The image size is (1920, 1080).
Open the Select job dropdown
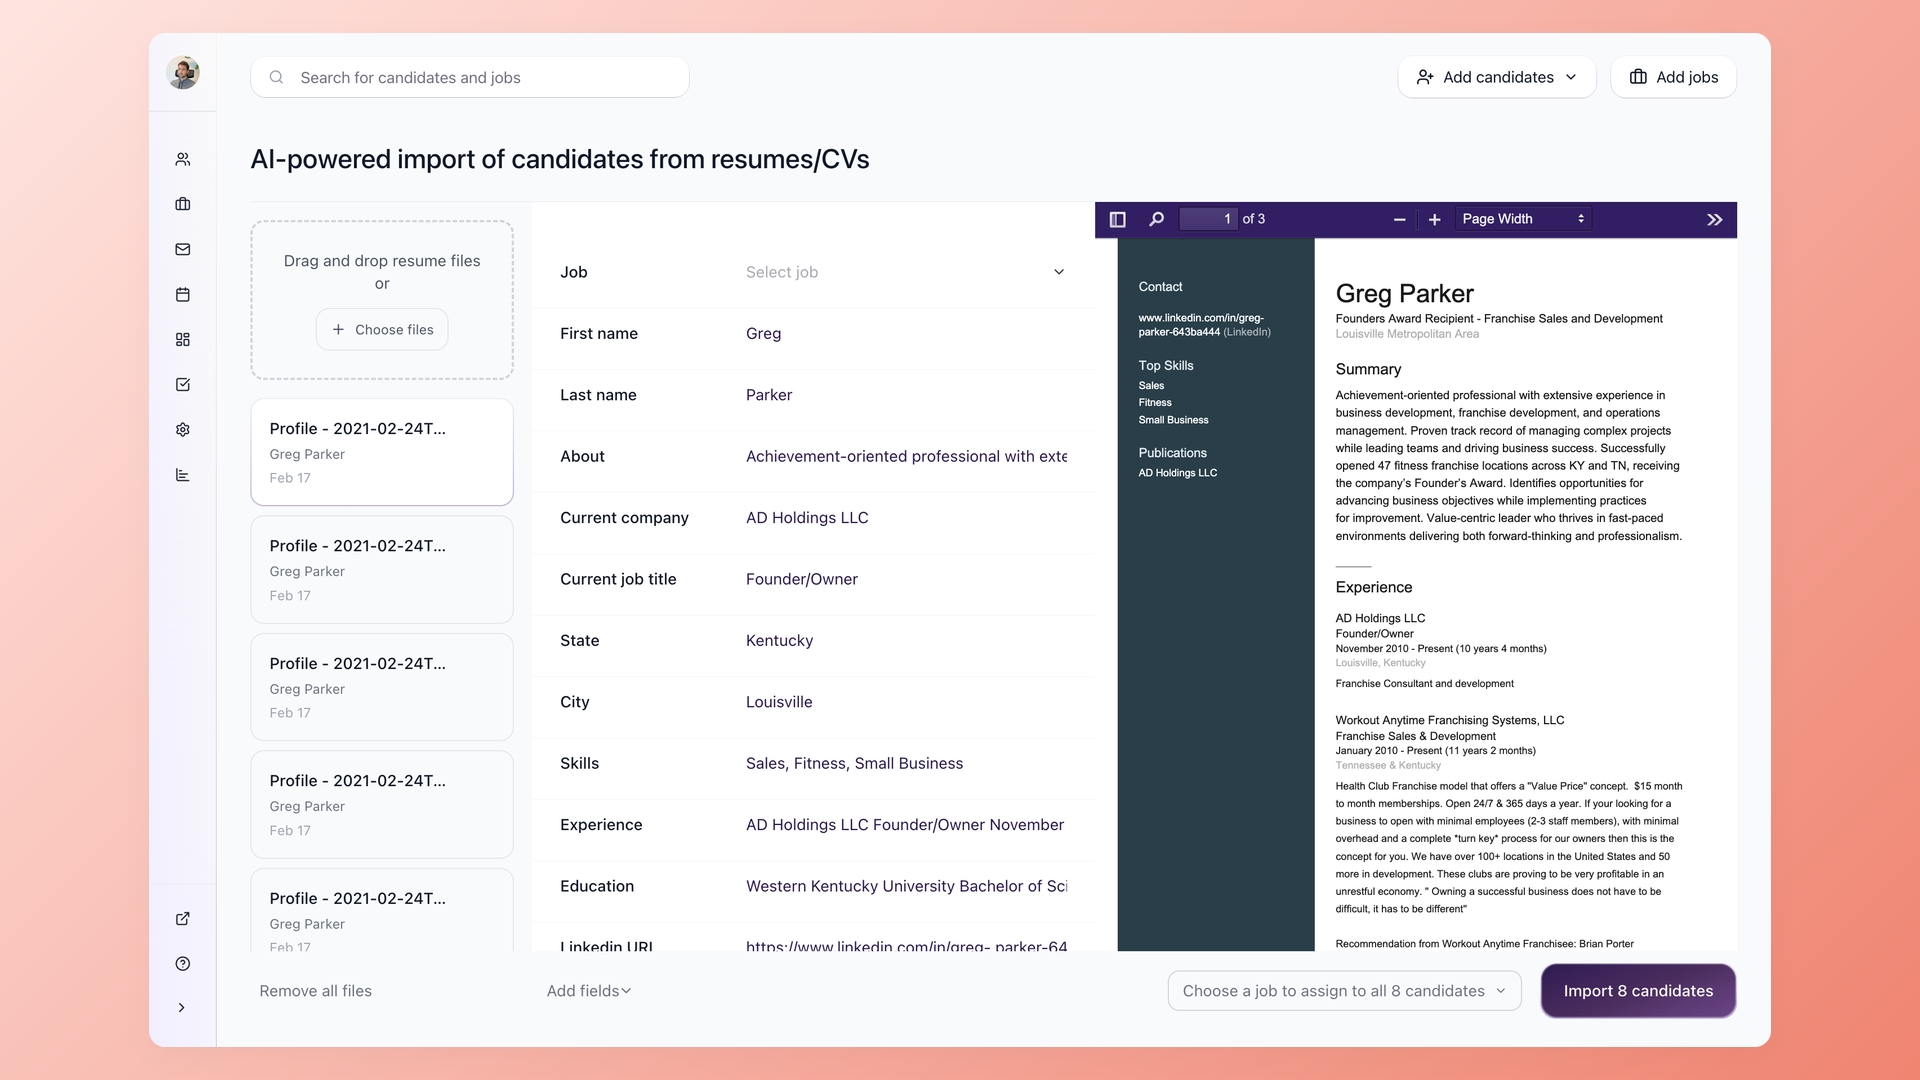(905, 272)
